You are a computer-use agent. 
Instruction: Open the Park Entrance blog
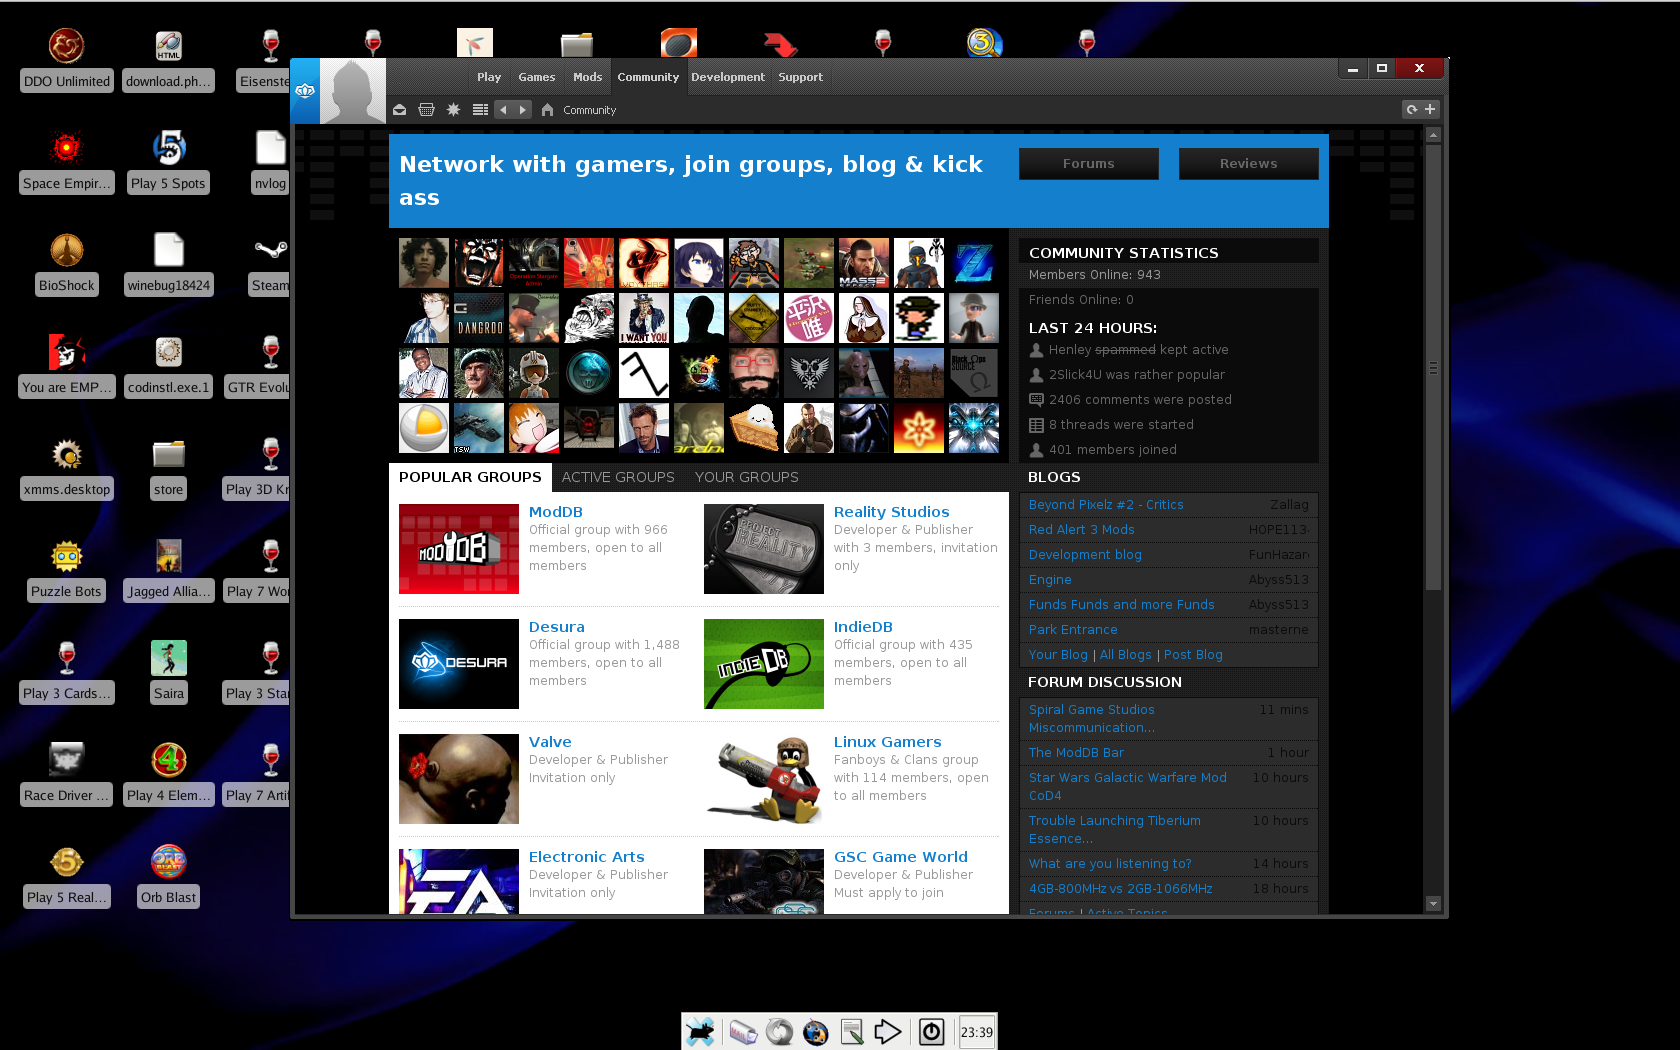point(1073,630)
